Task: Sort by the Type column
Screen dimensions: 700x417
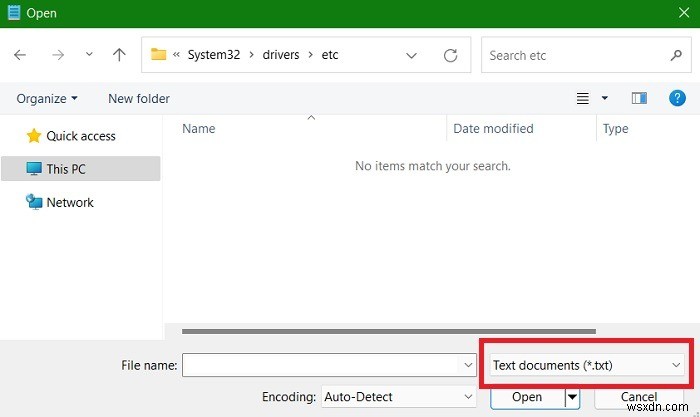Action: pyautogui.click(x=616, y=129)
